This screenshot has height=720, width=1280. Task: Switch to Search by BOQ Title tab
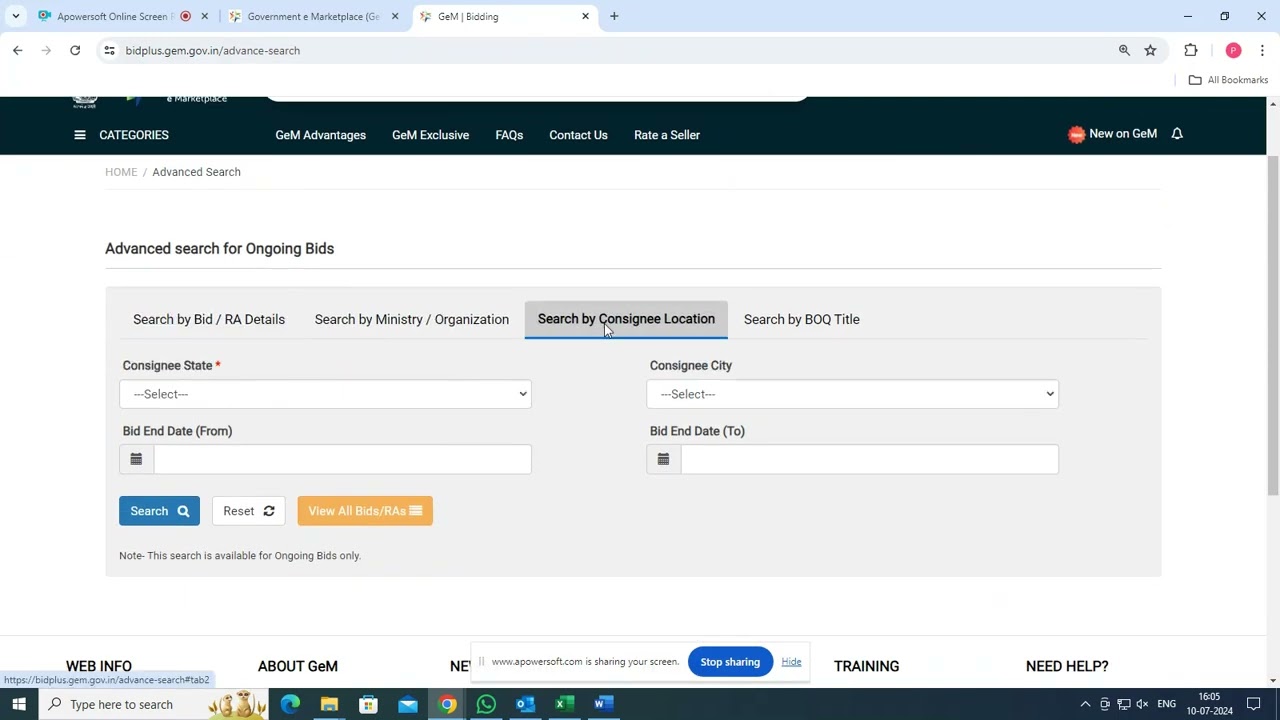pyautogui.click(x=802, y=319)
